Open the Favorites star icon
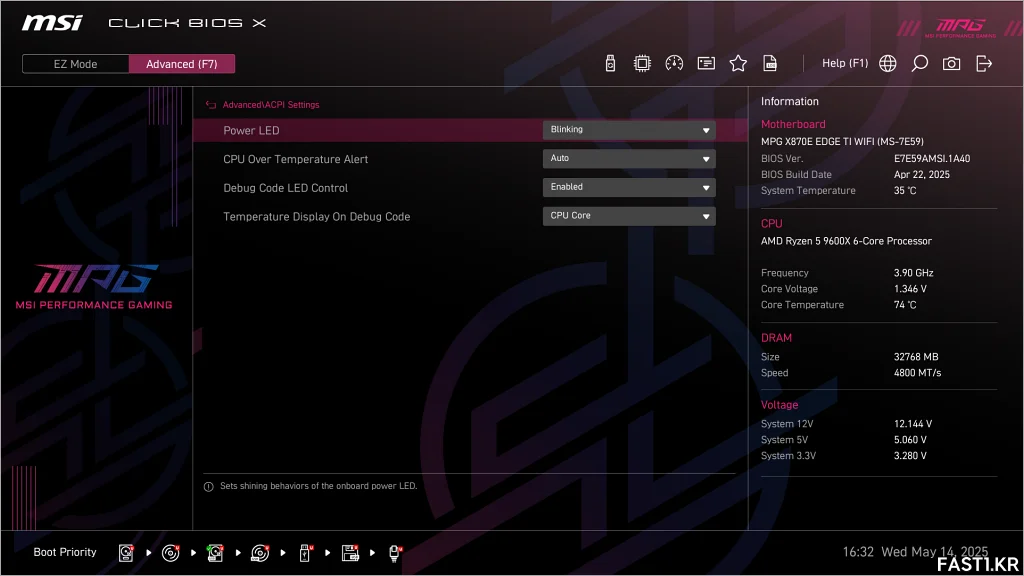The width and height of the screenshot is (1024, 576). tap(738, 63)
